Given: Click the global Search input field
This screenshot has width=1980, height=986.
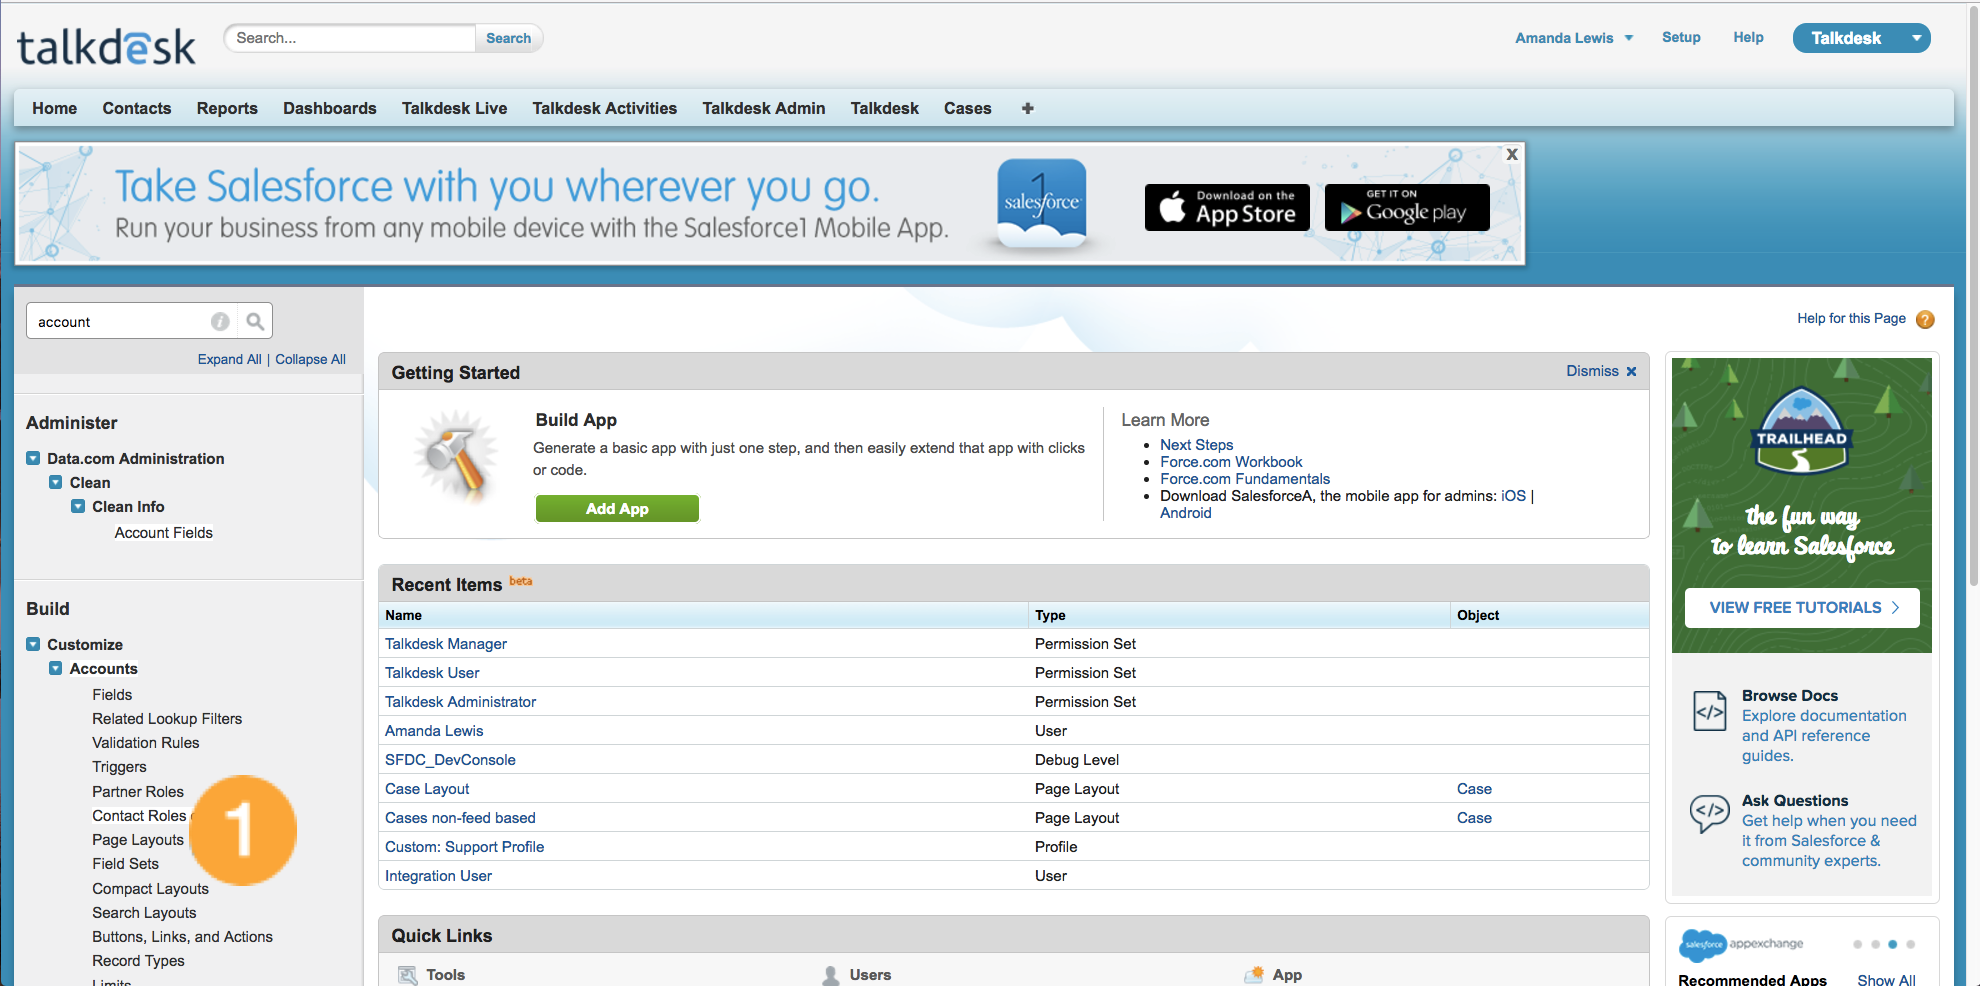Looking at the screenshot, I should [x=350, y=38].
